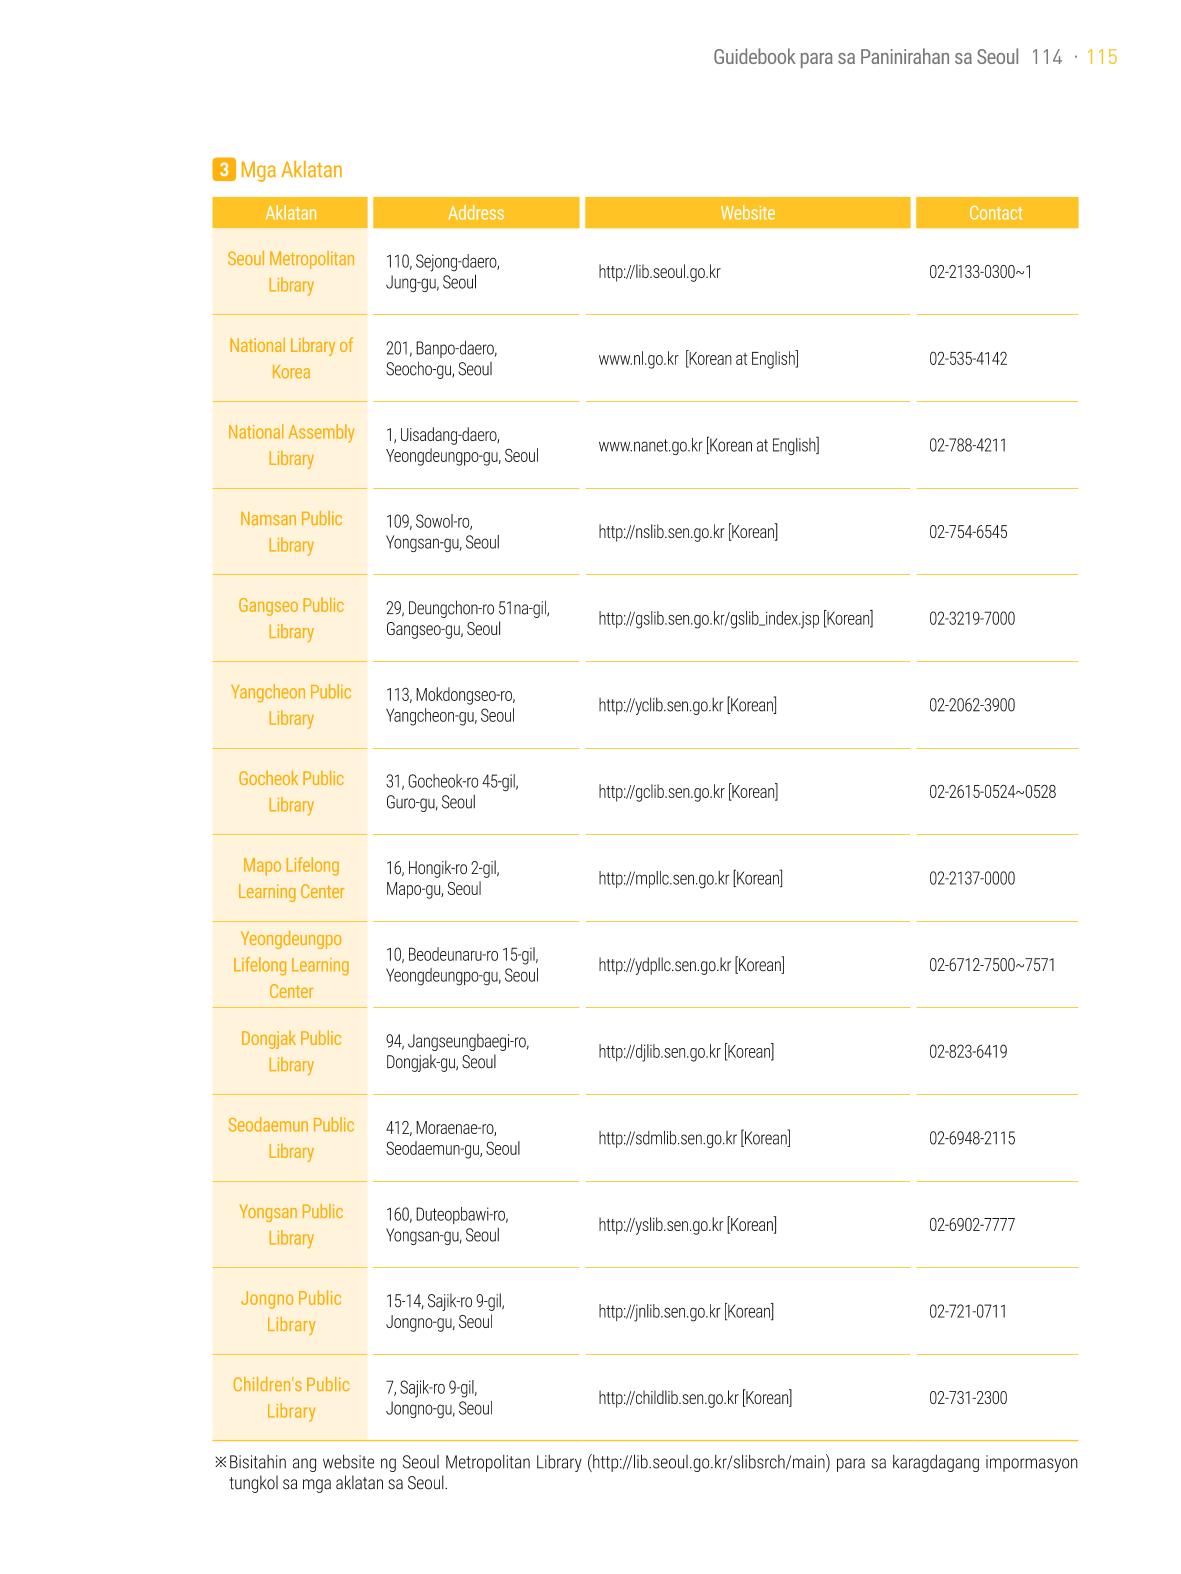Select phone number 02-6902-7777
The width and height of the screenshot is (1181, 1574).
tap(972, 1225)
